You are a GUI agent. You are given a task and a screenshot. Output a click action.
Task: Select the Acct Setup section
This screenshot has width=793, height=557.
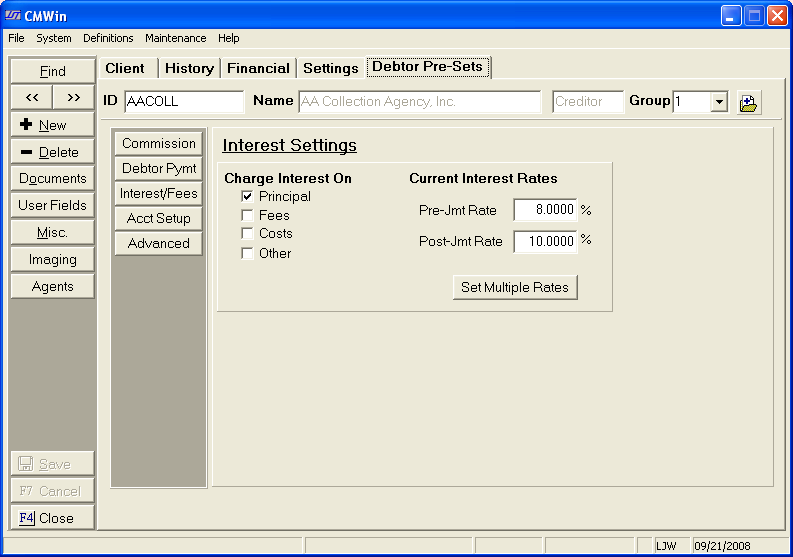tap(159, 218)
